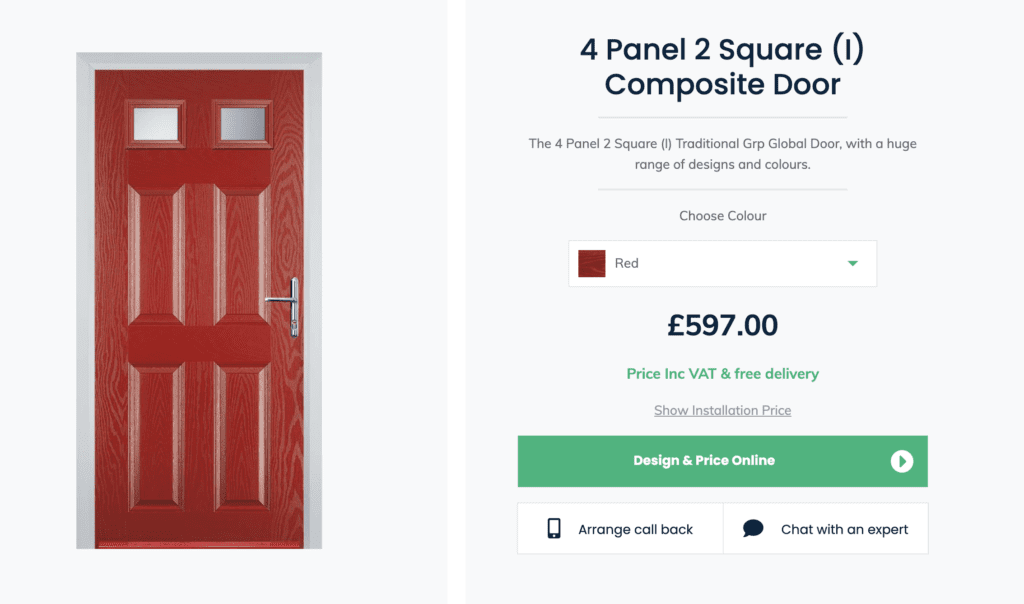Click the left square glass pane on door
Screen dimensions: 1024x604
pyautogui.click(x=155, y=123)
